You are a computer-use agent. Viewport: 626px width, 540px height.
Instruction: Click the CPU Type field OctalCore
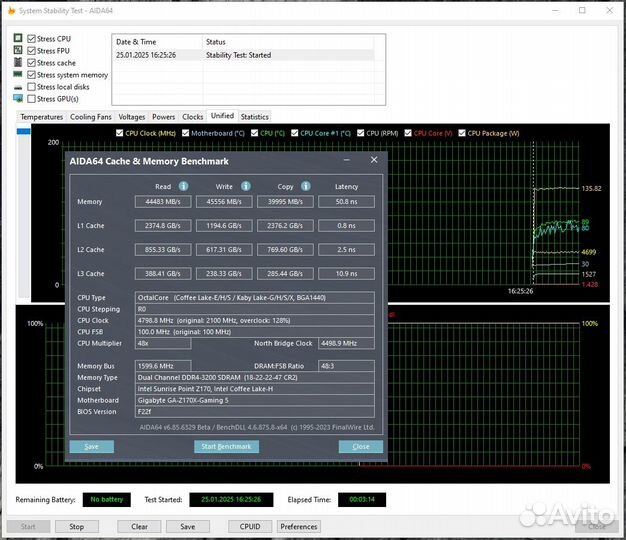(255, 298)
